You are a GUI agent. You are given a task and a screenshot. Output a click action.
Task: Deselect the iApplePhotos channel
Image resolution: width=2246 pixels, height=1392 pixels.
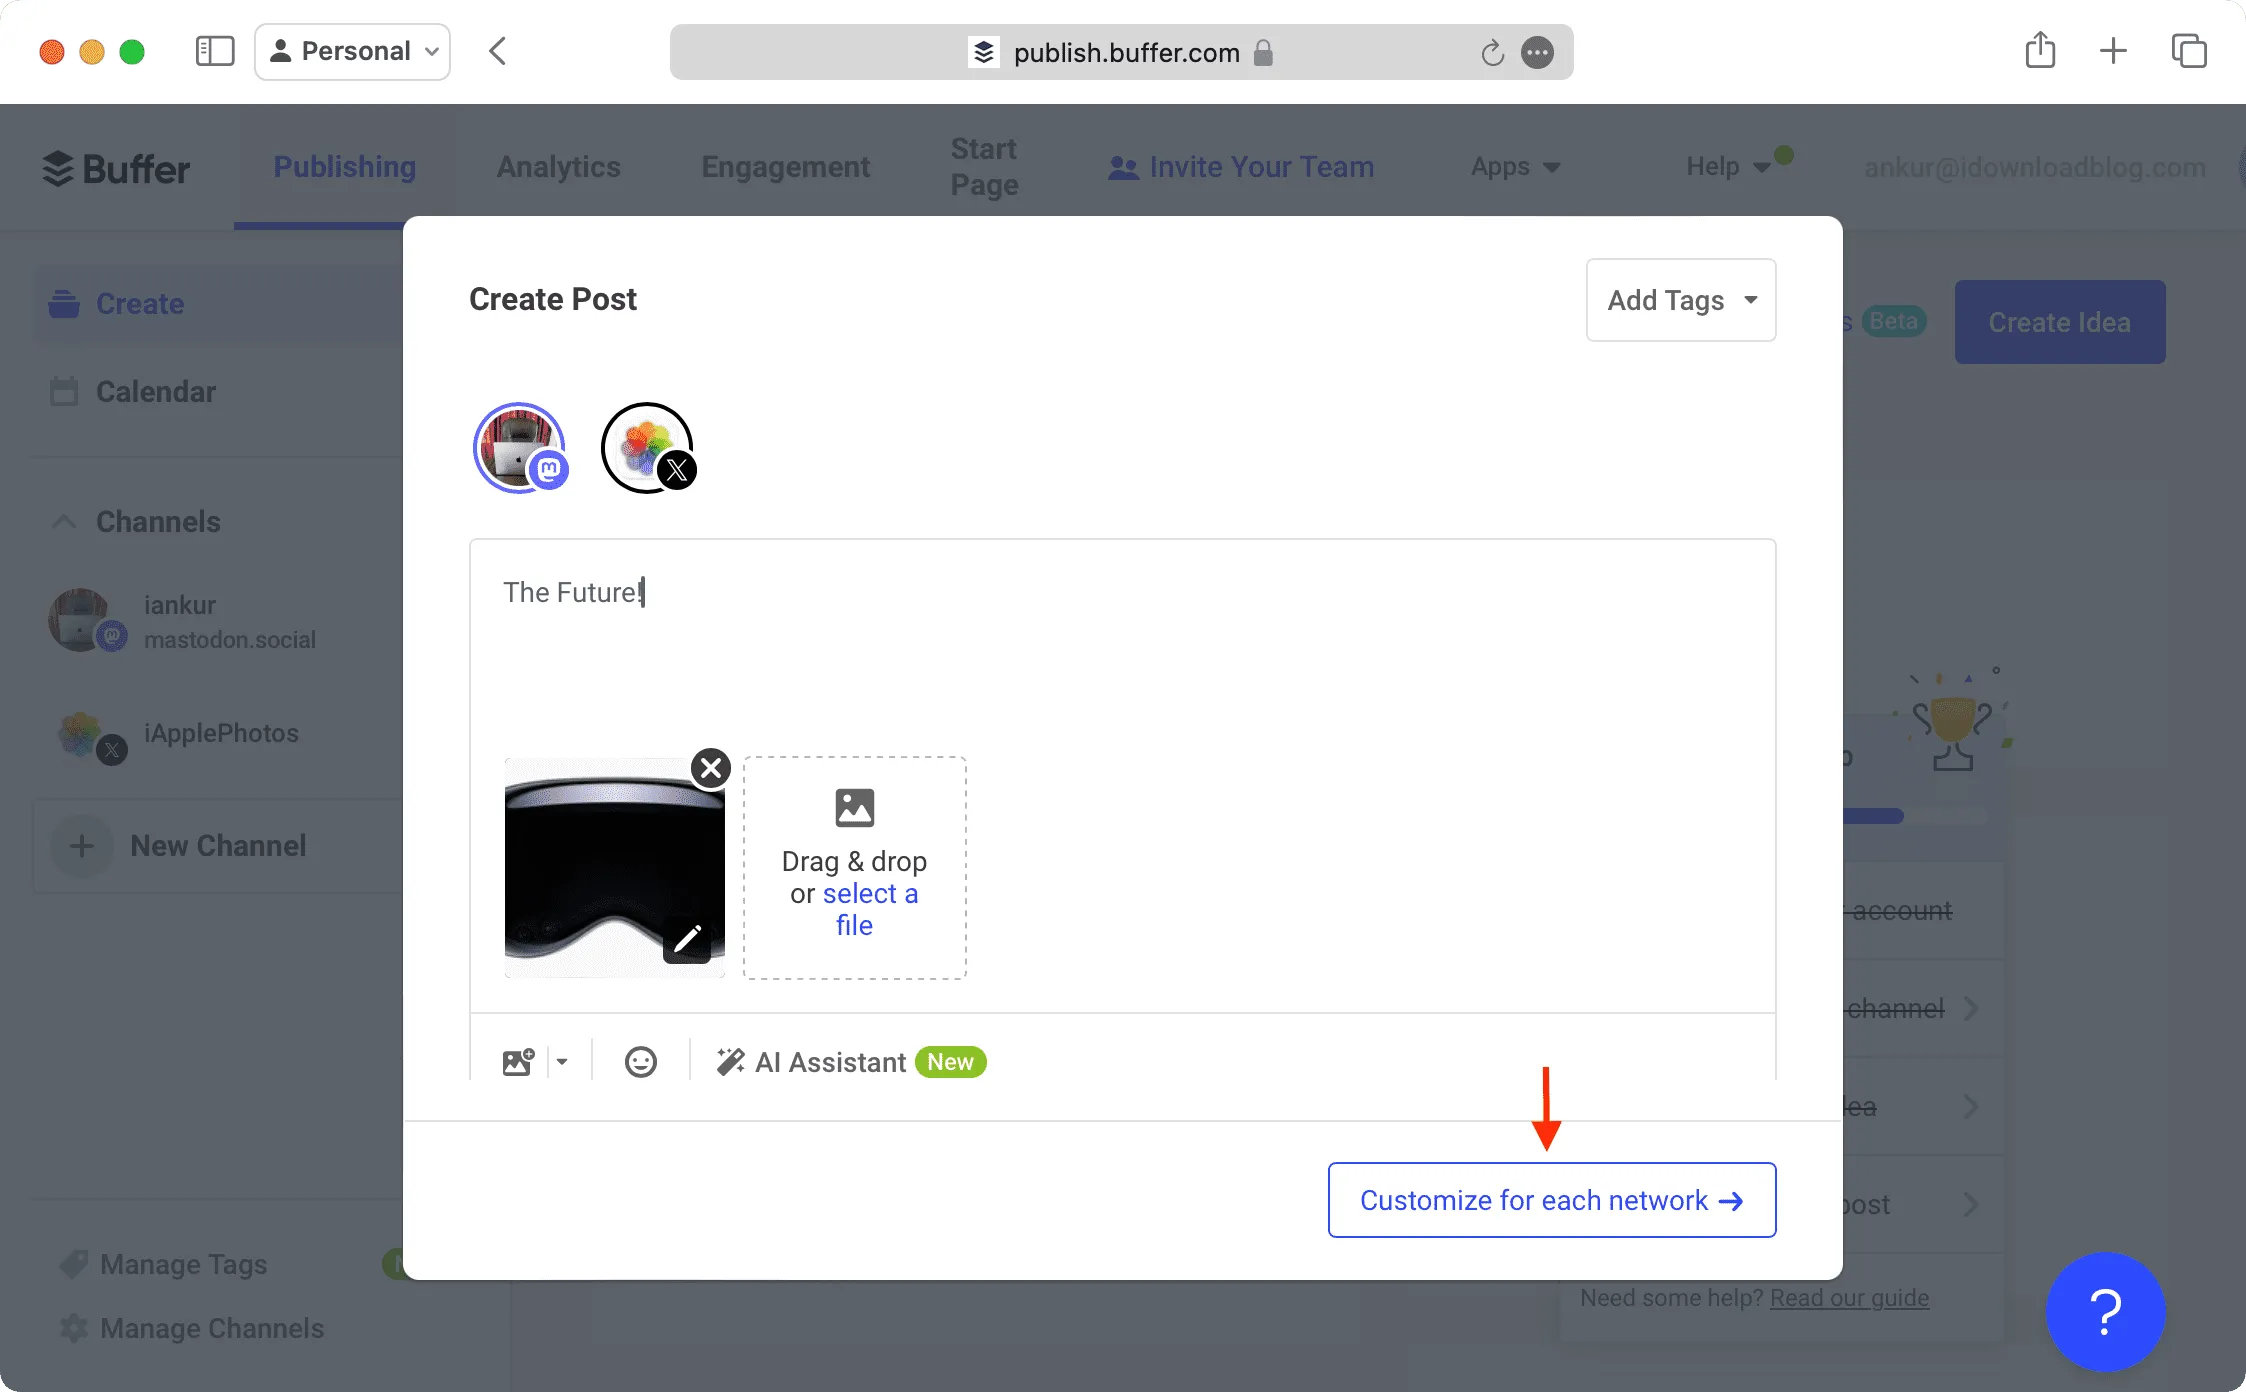tap(645, 446)
